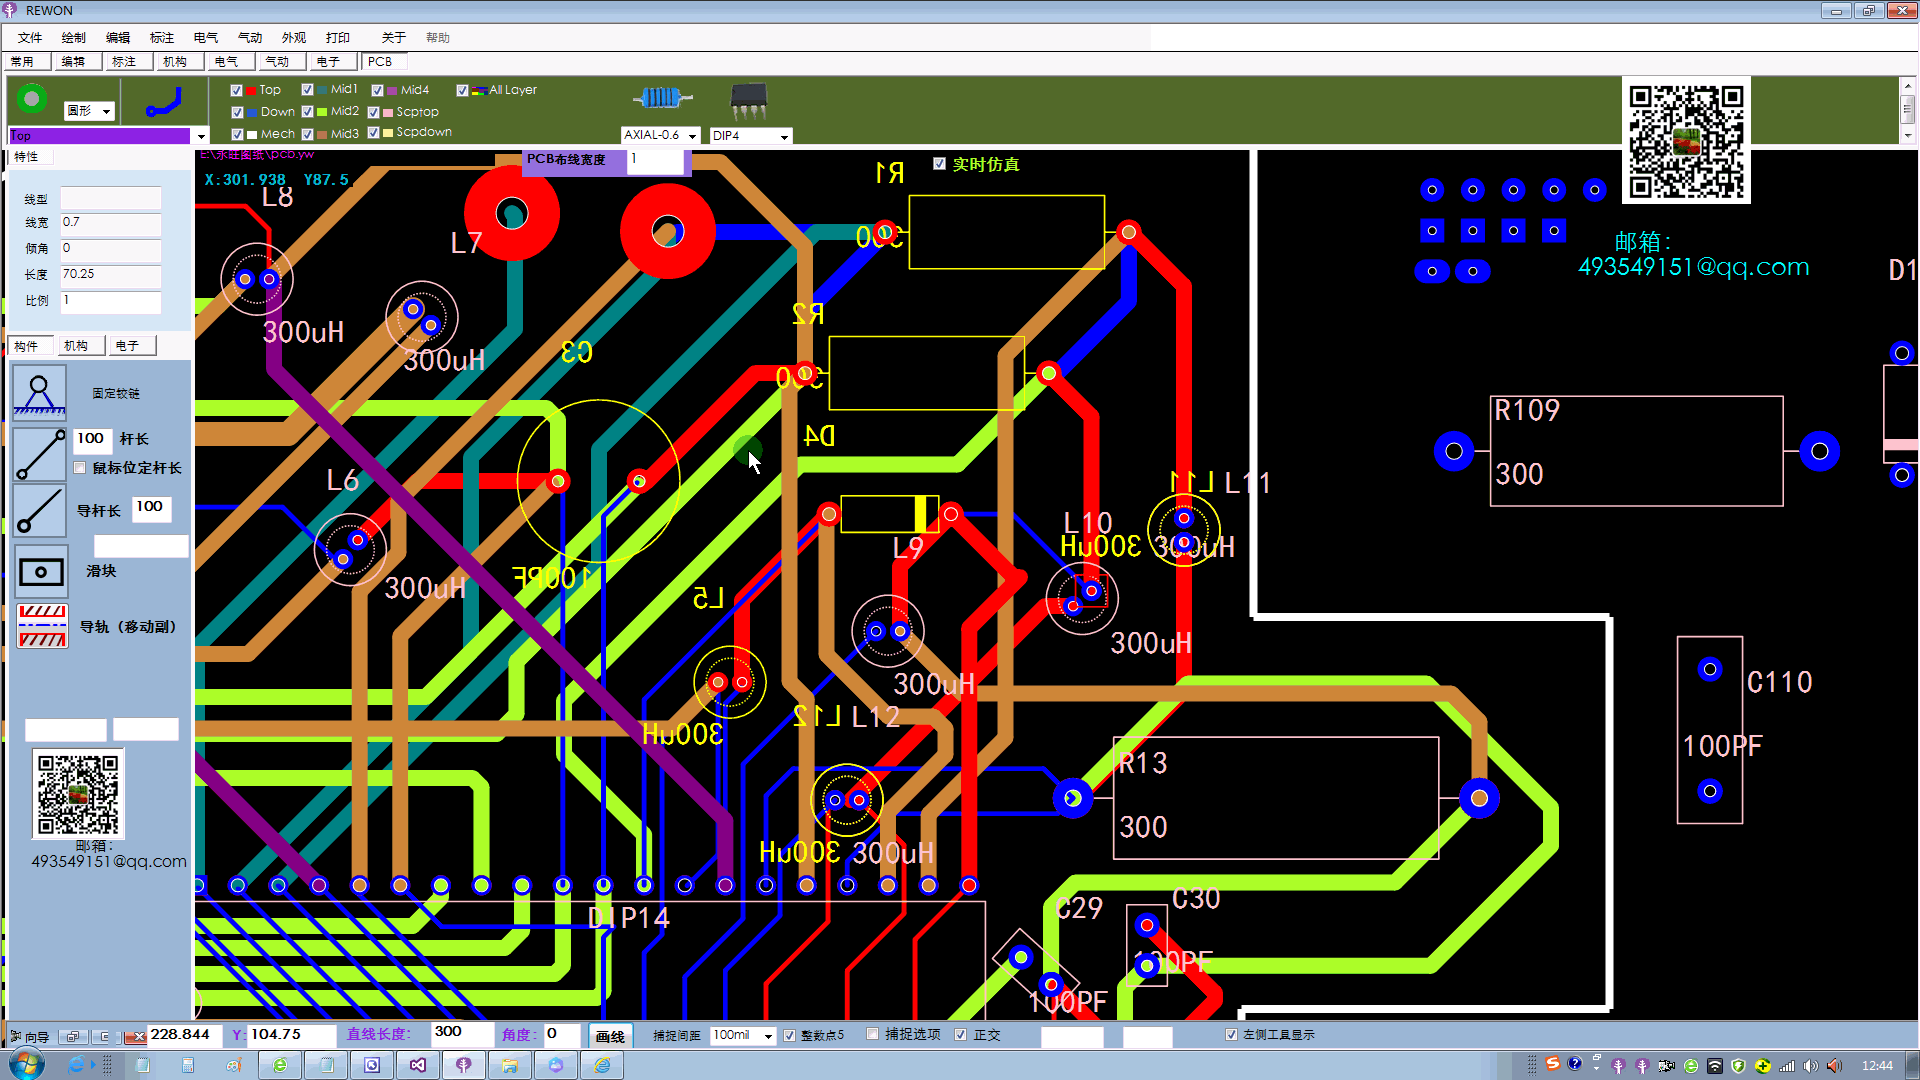Viewport: 1920px width, 1080px height.
Task: Open the 打印 print menu
Action: [338, 38]
